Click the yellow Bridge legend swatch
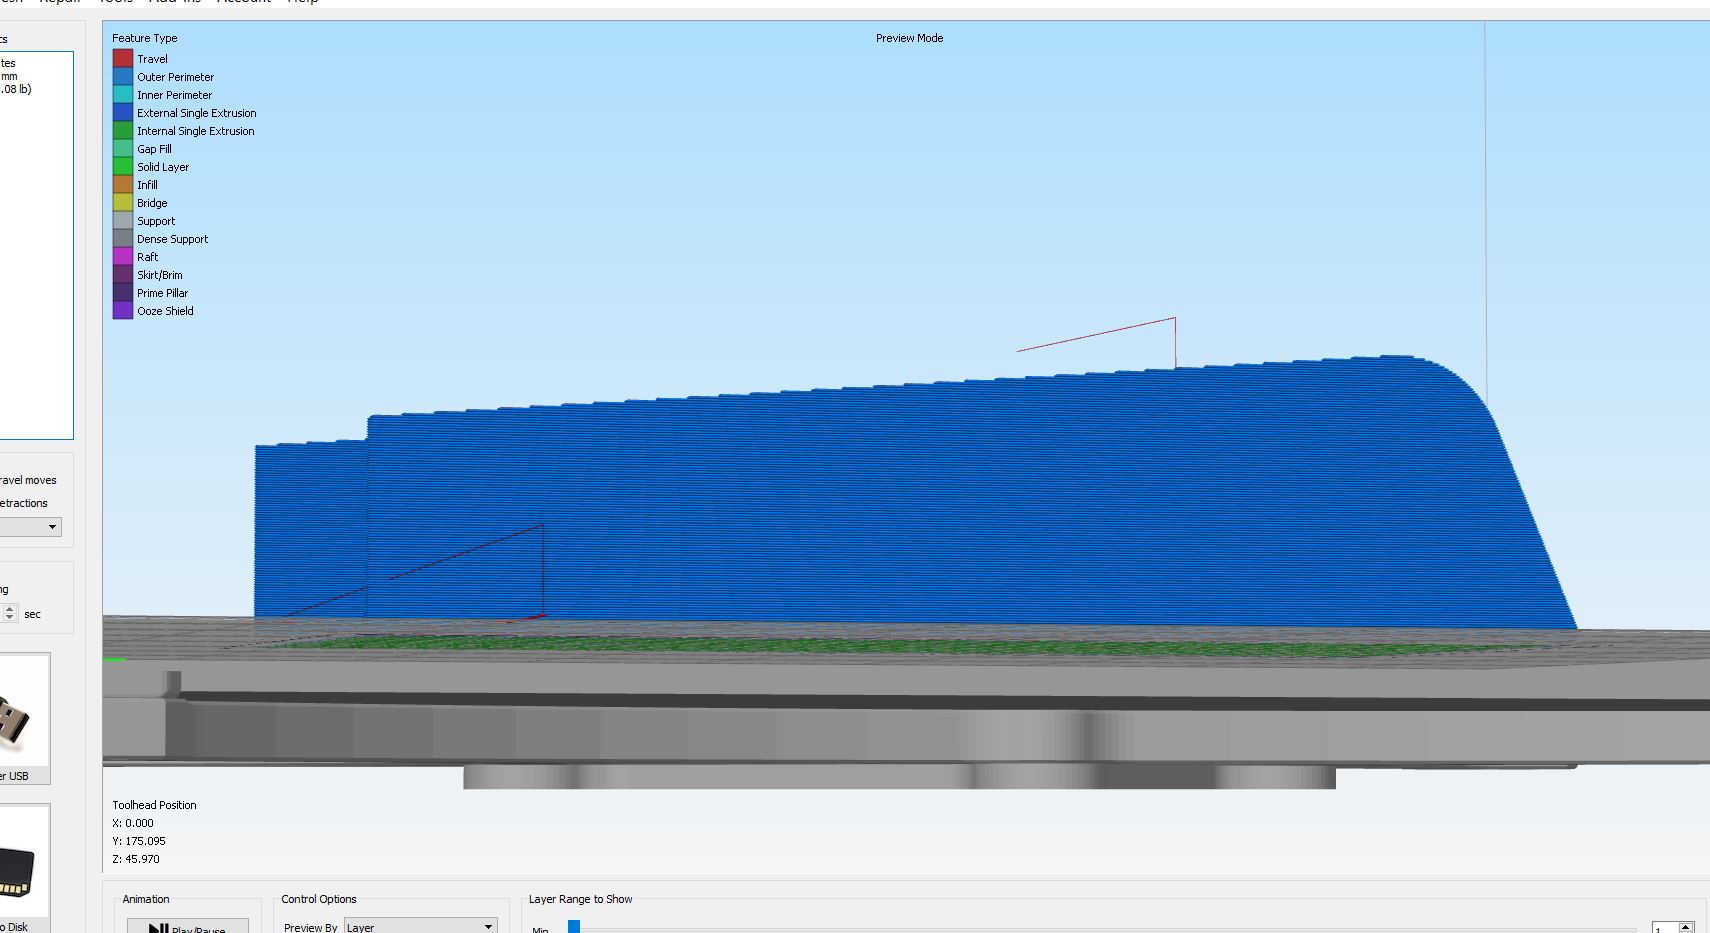The image size is (1710, 933). pos(123,203)
